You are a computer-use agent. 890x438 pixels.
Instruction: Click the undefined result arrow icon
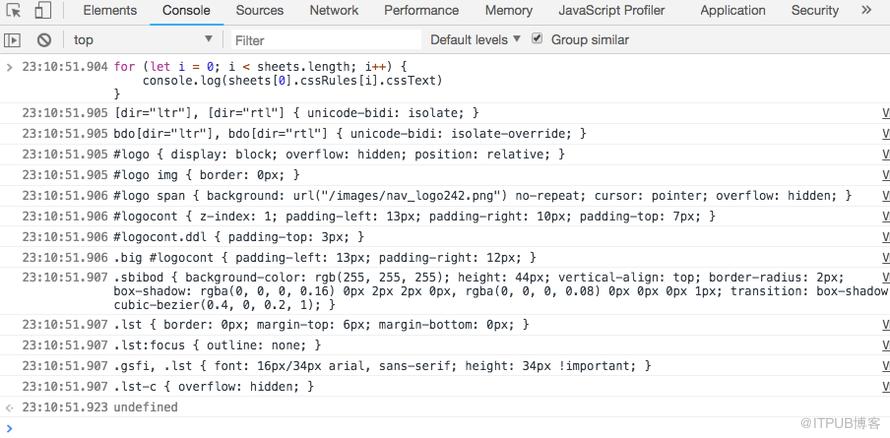click(x=9, y=407)
